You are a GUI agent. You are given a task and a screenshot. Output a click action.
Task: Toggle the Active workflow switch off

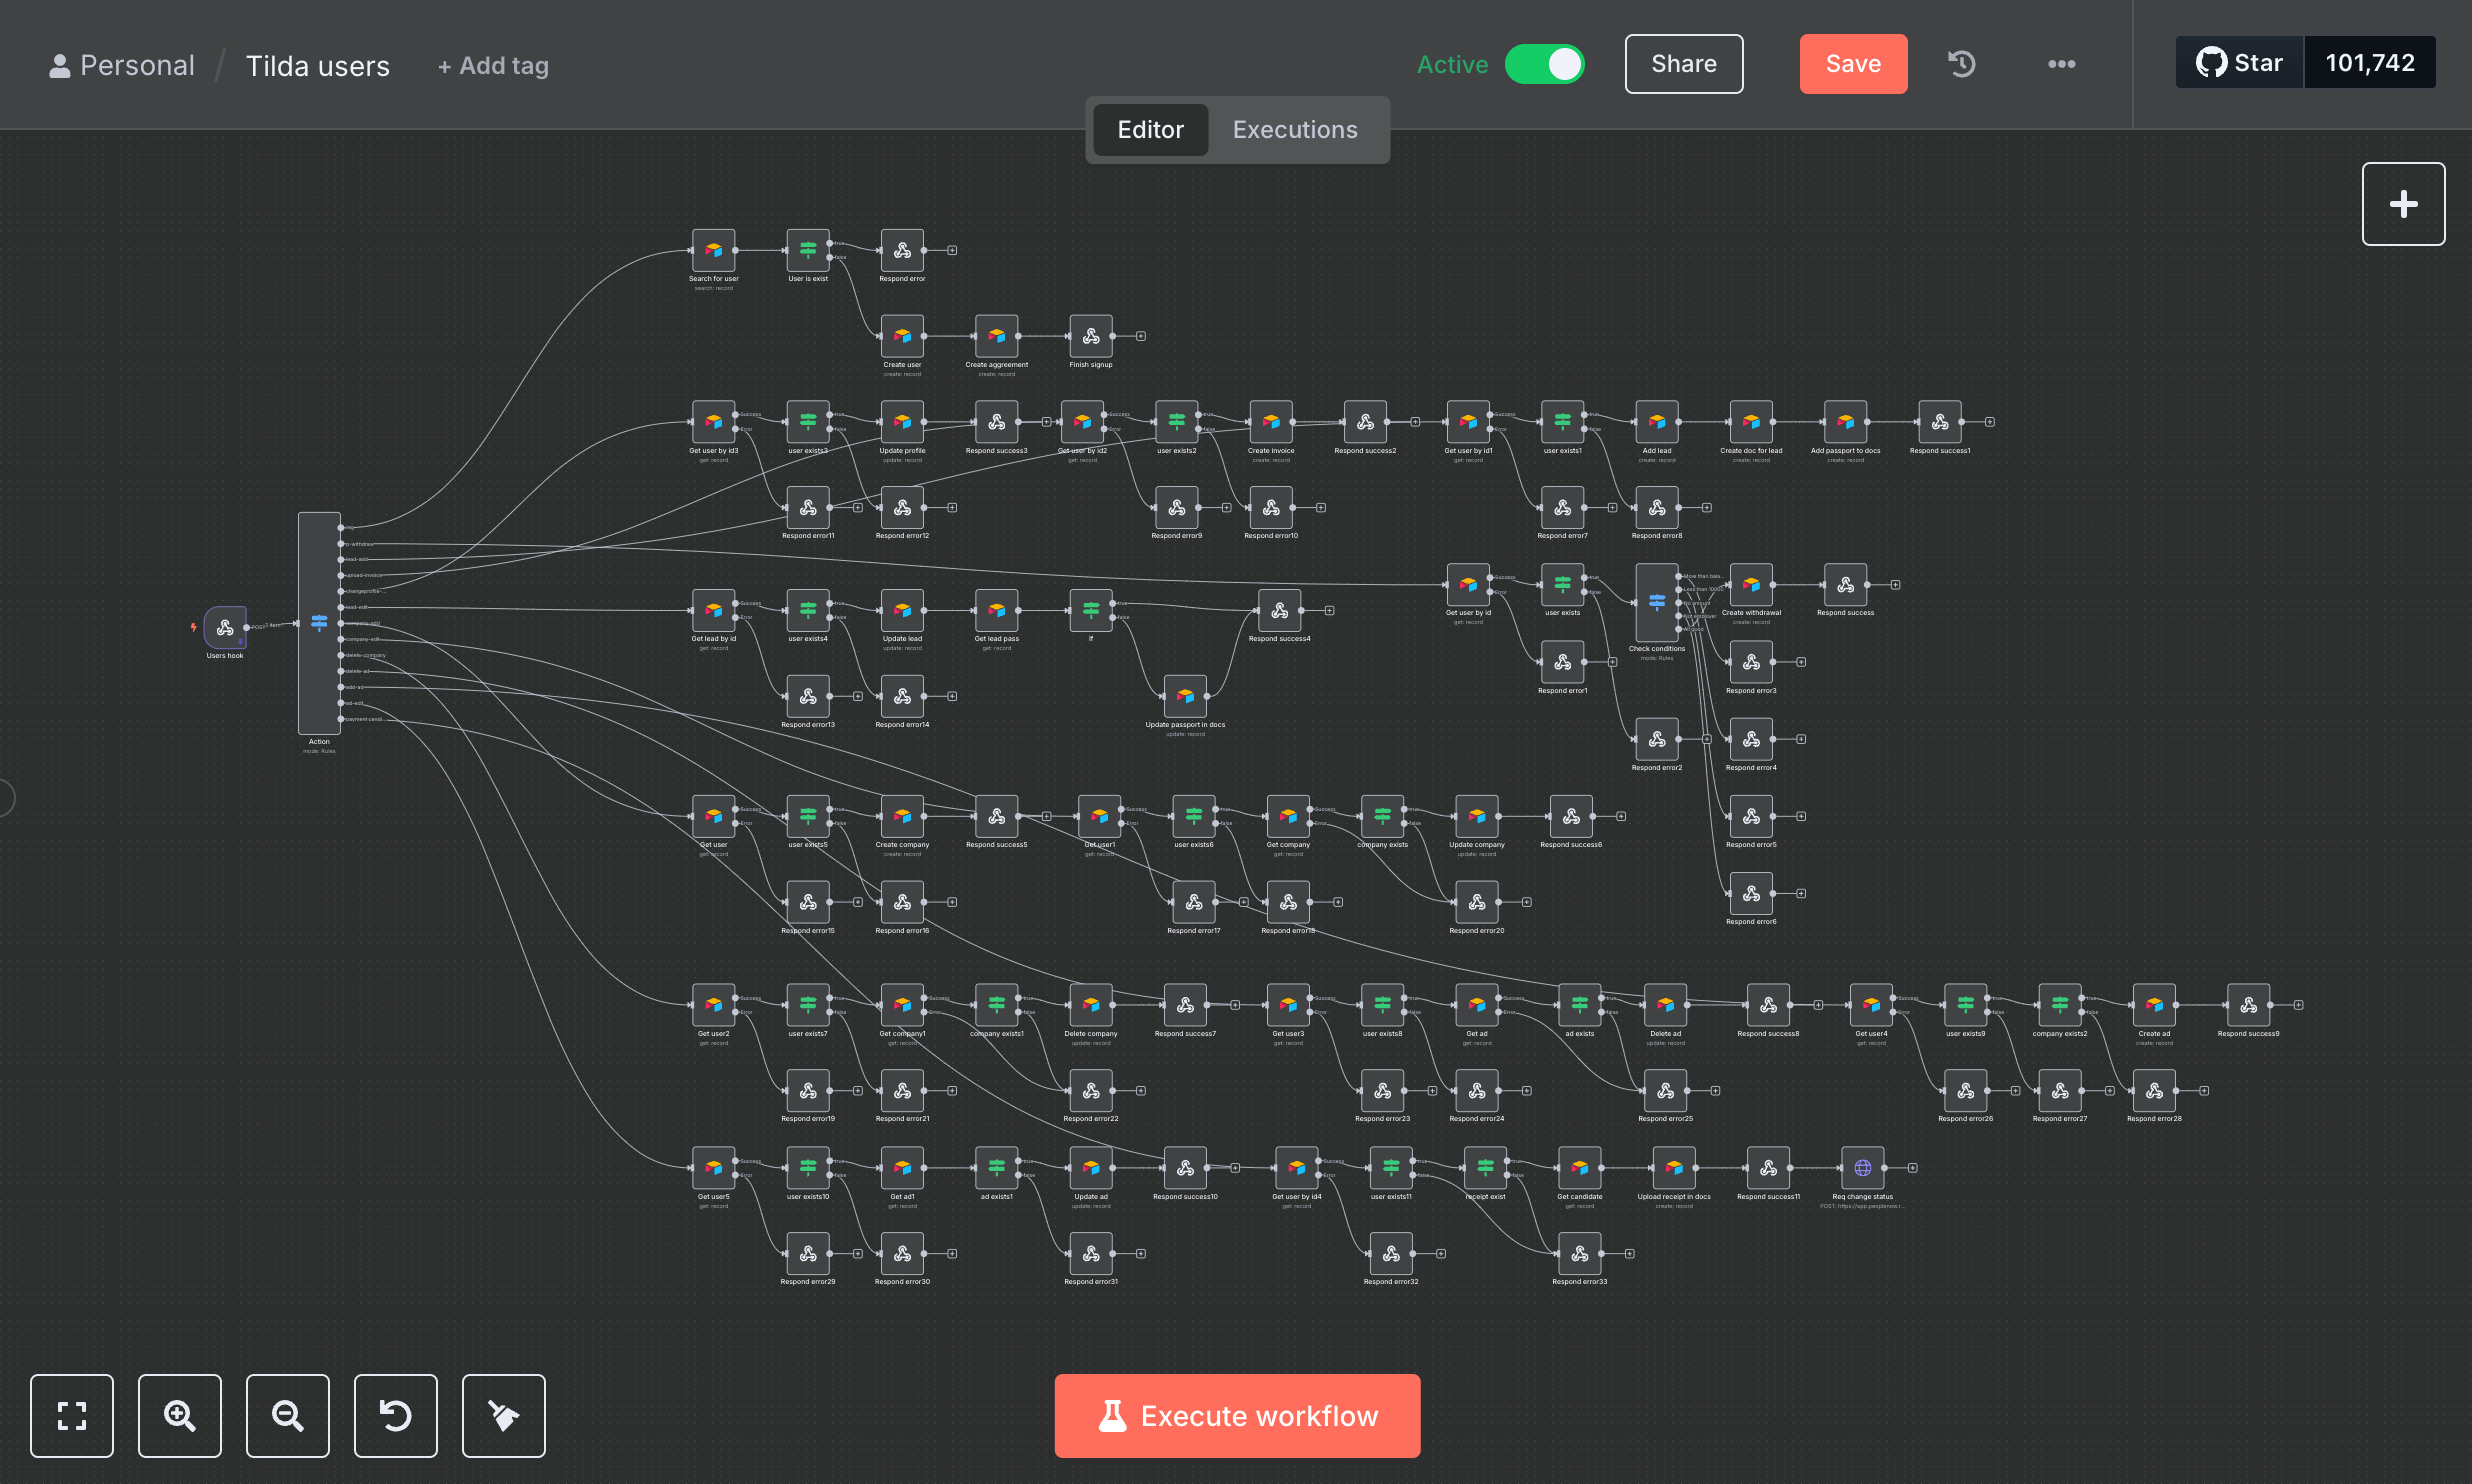[x=1544, y=64]
